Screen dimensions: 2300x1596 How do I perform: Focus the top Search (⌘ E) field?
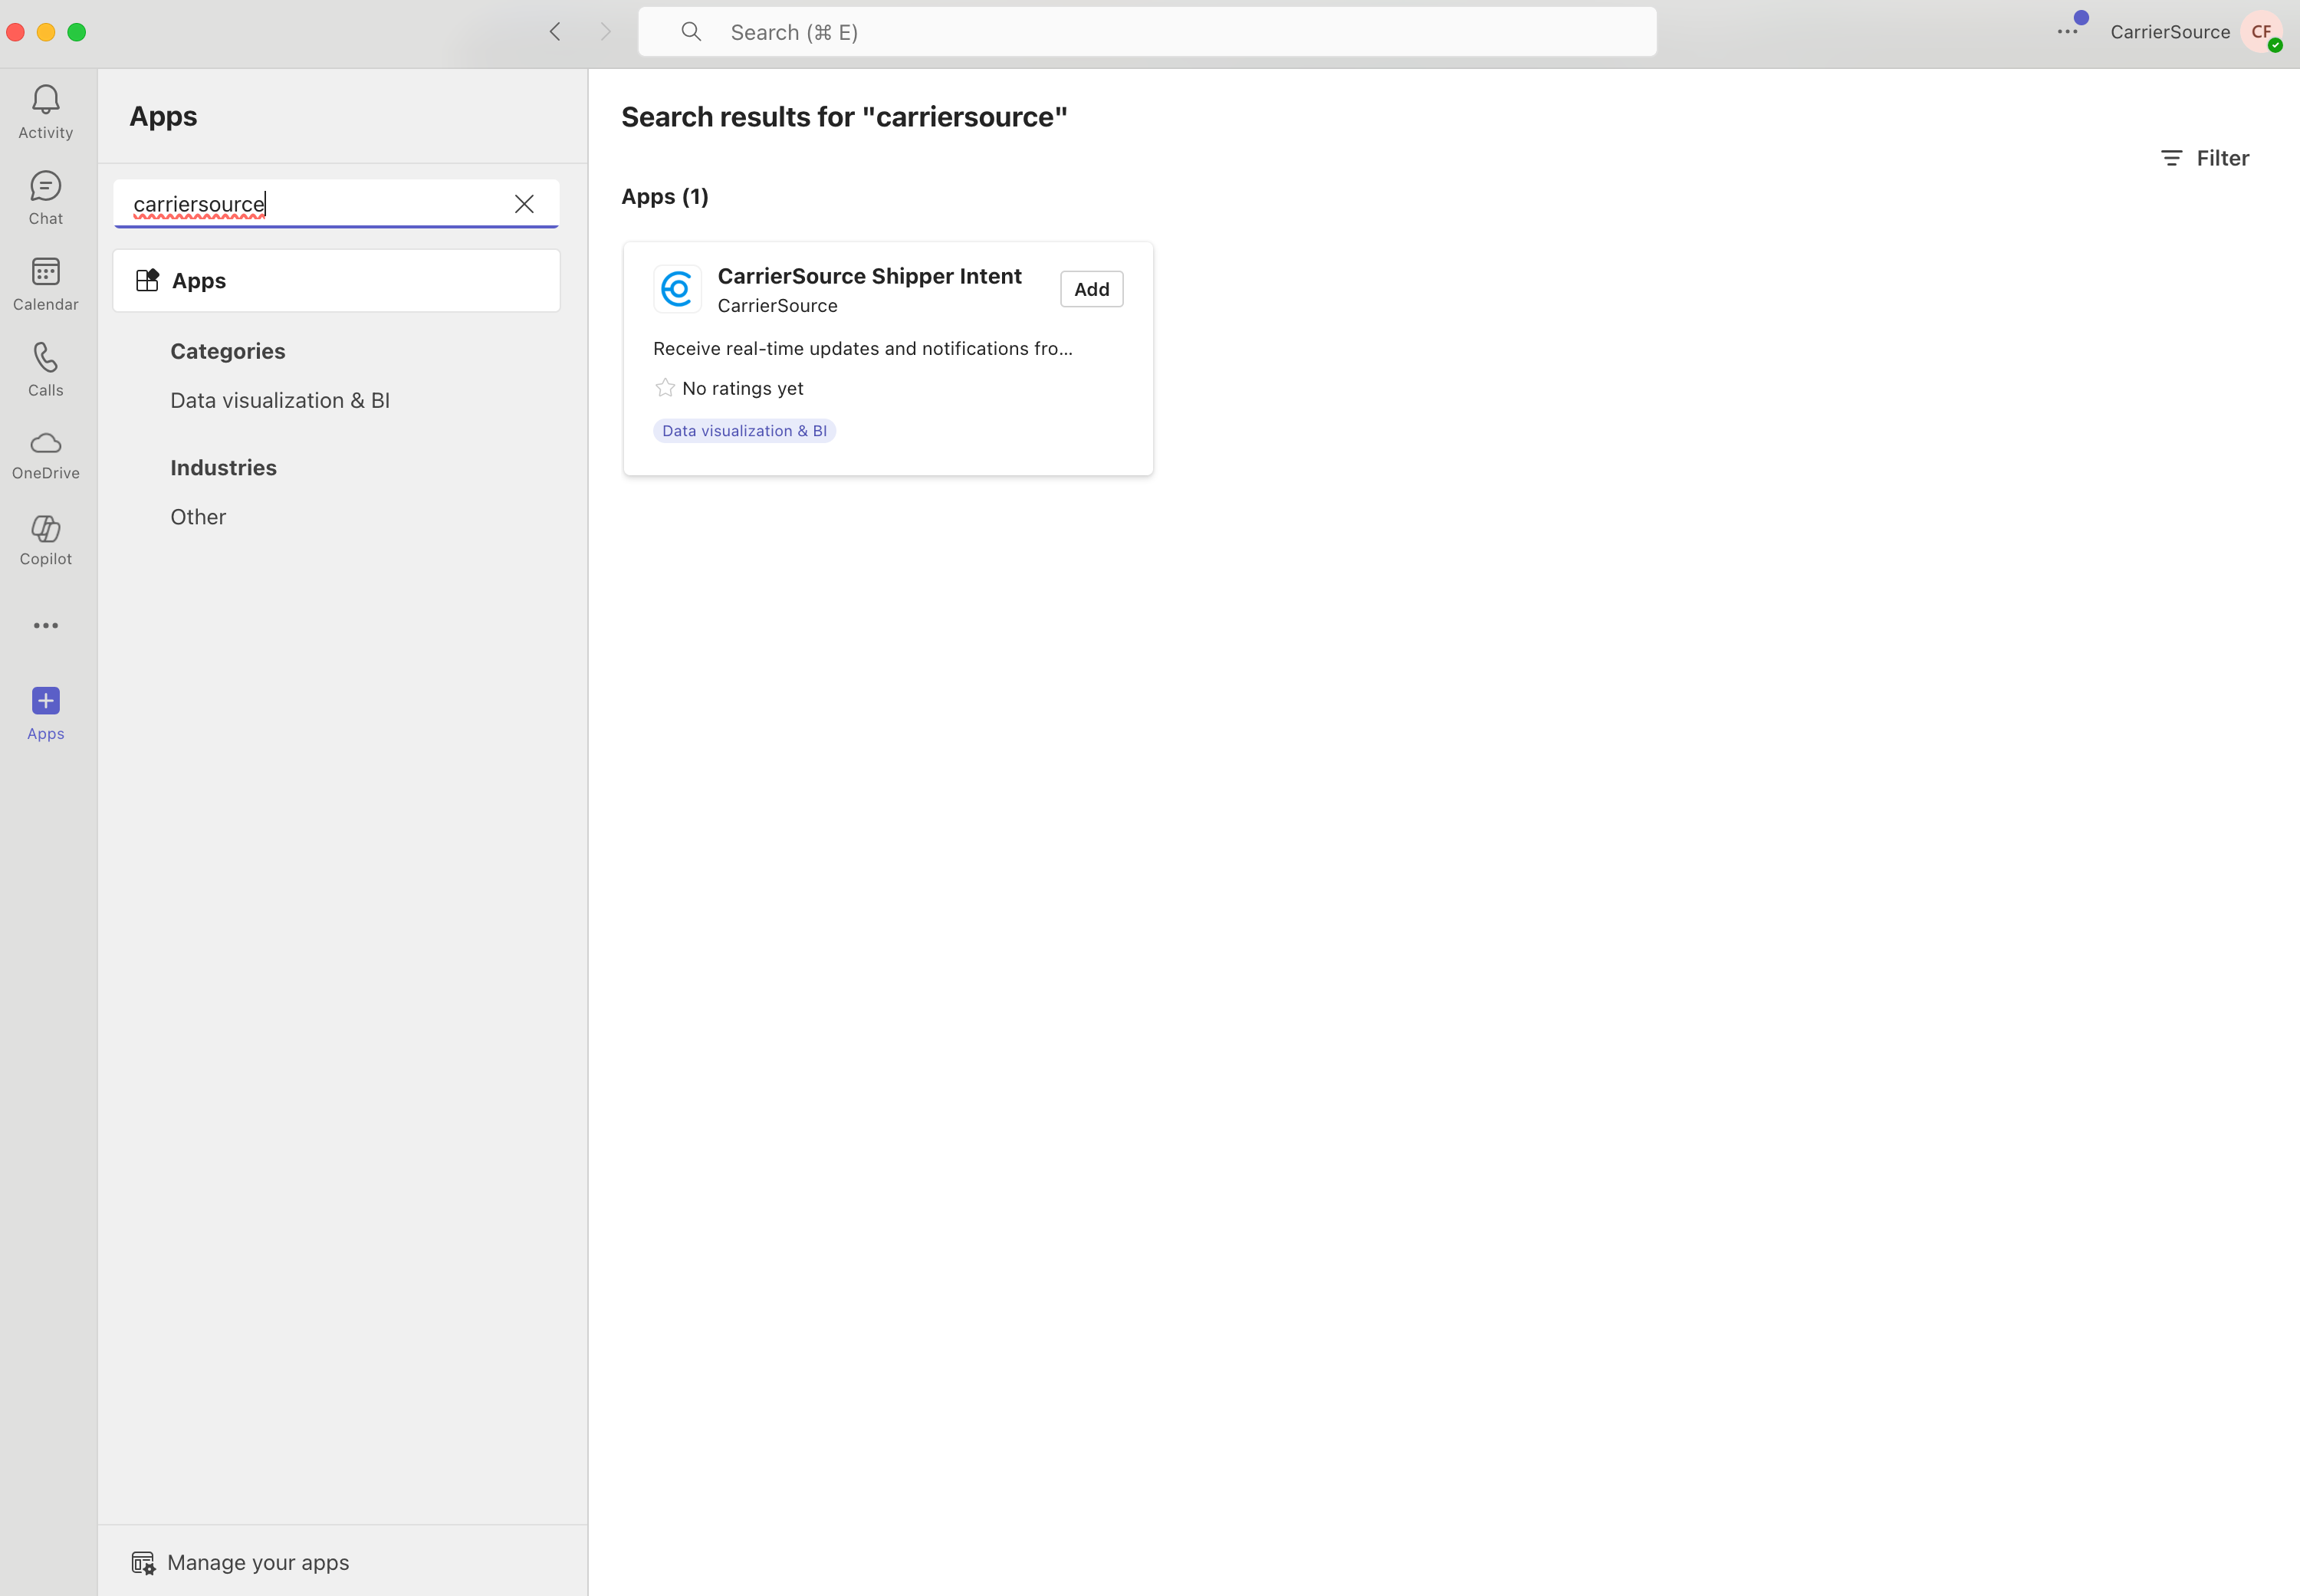1147,32
